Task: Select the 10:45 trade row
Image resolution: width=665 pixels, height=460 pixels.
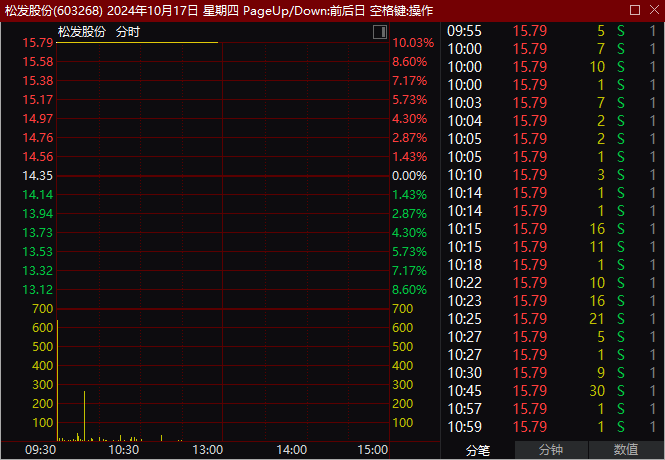Action: pos(552,390)
